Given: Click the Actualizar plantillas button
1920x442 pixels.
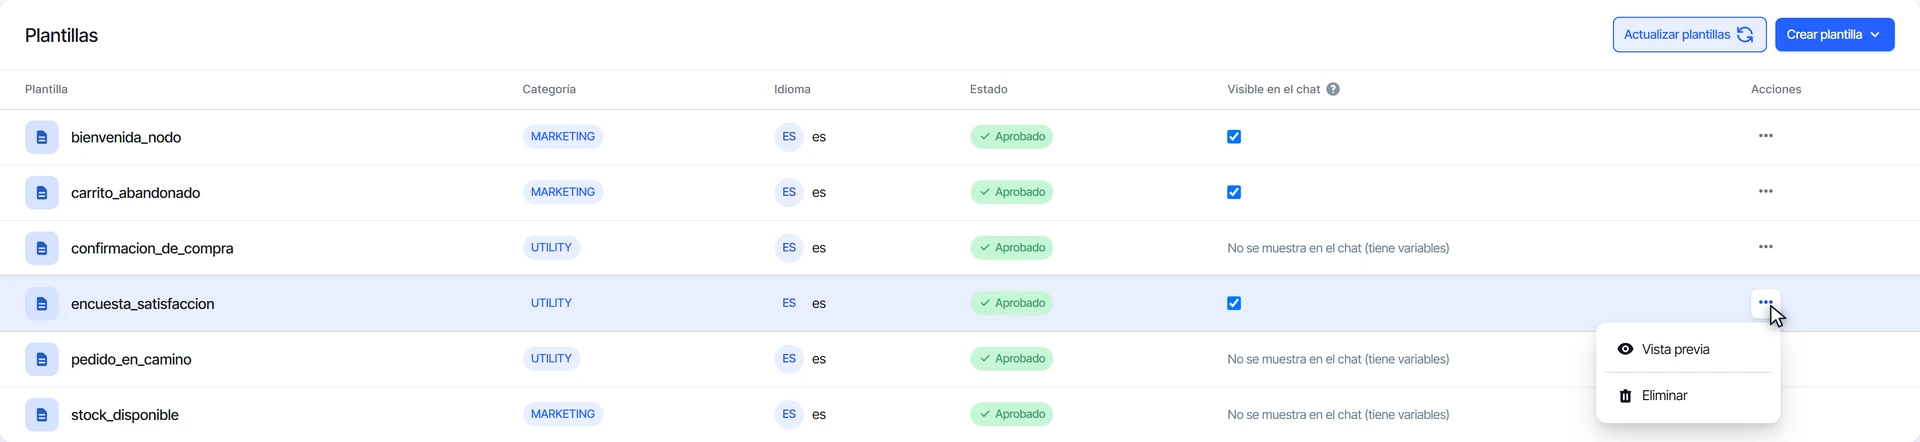Looking at the screenshot, I should click(1689, 34).
